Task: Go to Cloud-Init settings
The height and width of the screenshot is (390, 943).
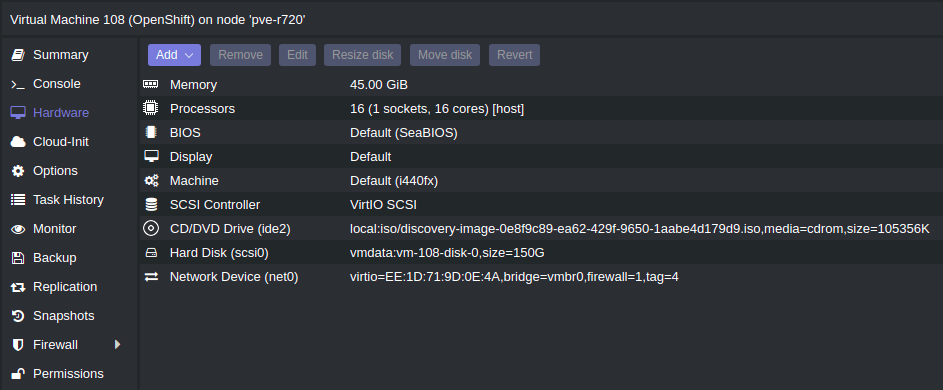Action: tap(61, 141)
